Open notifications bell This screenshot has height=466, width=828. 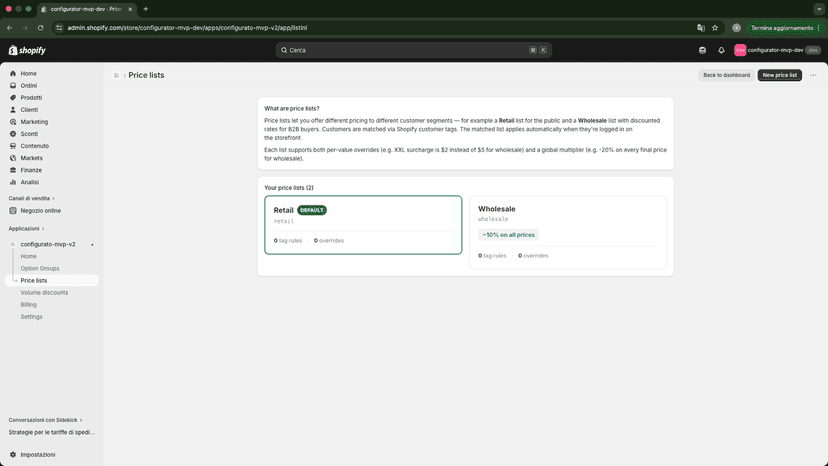pos(721,50)
